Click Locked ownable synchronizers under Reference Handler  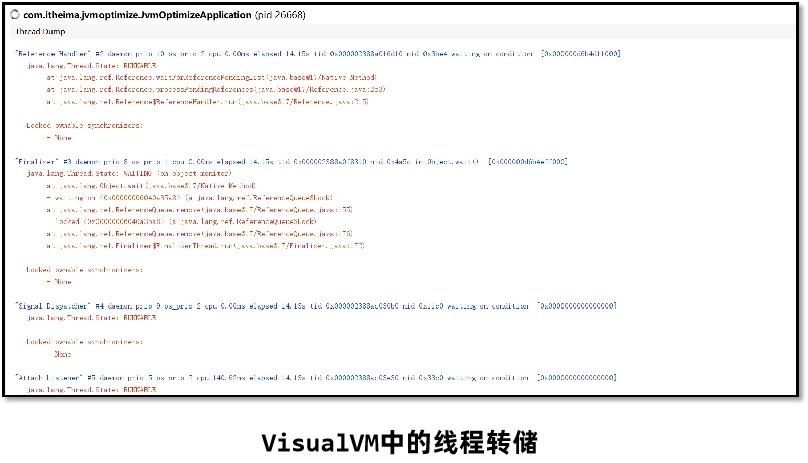pos(85,125)
